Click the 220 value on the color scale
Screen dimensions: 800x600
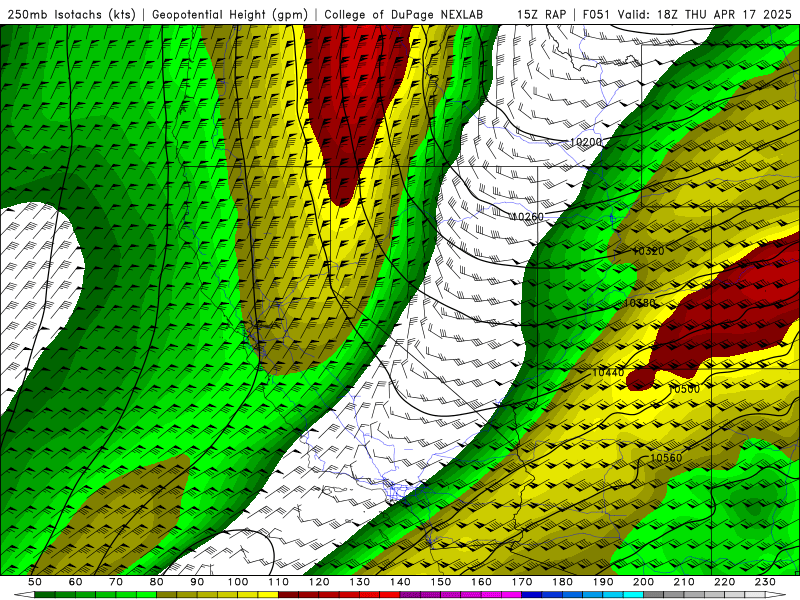[724, 582]
